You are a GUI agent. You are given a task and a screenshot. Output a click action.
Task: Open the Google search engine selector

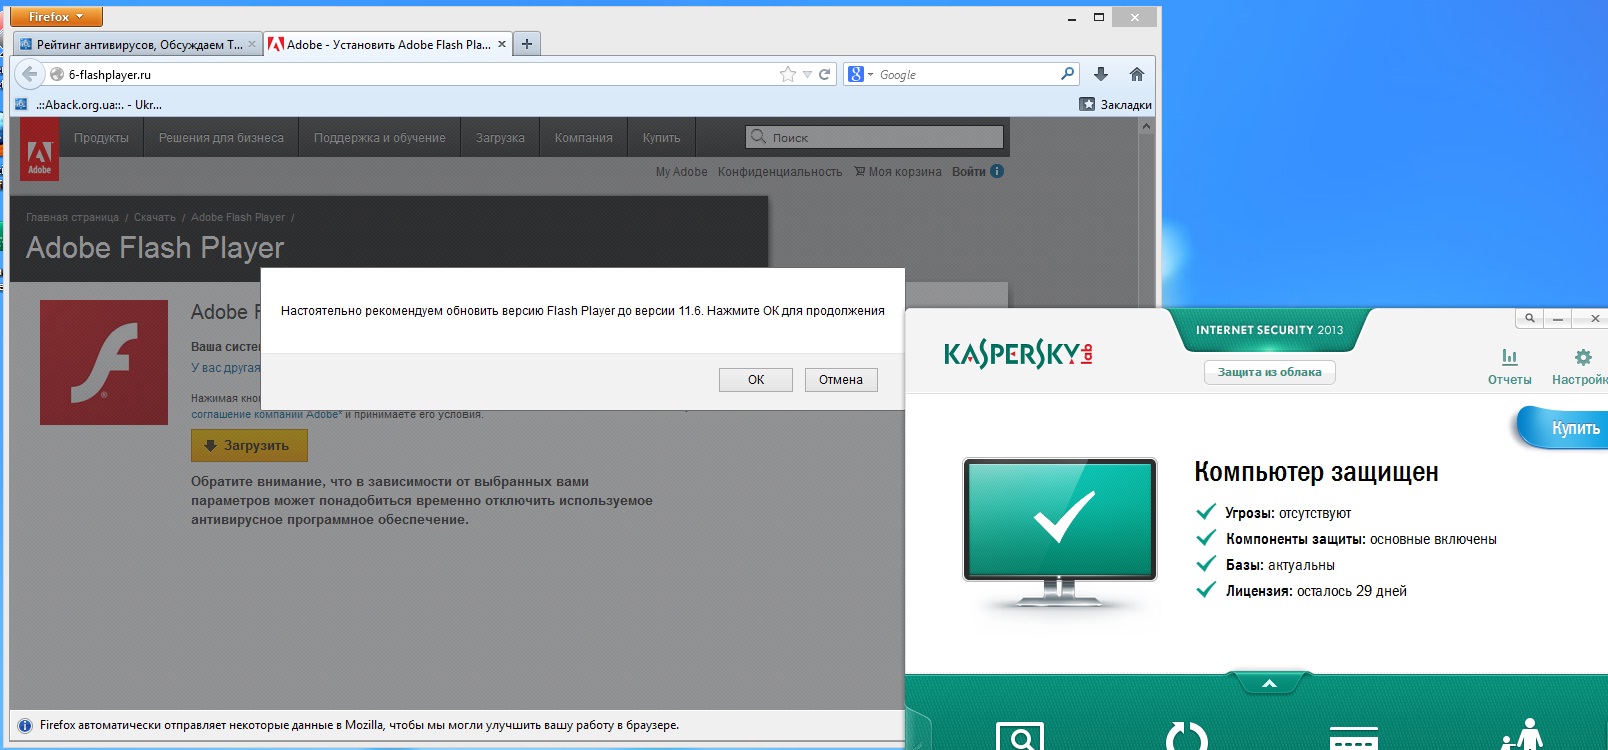coord(860,75)
